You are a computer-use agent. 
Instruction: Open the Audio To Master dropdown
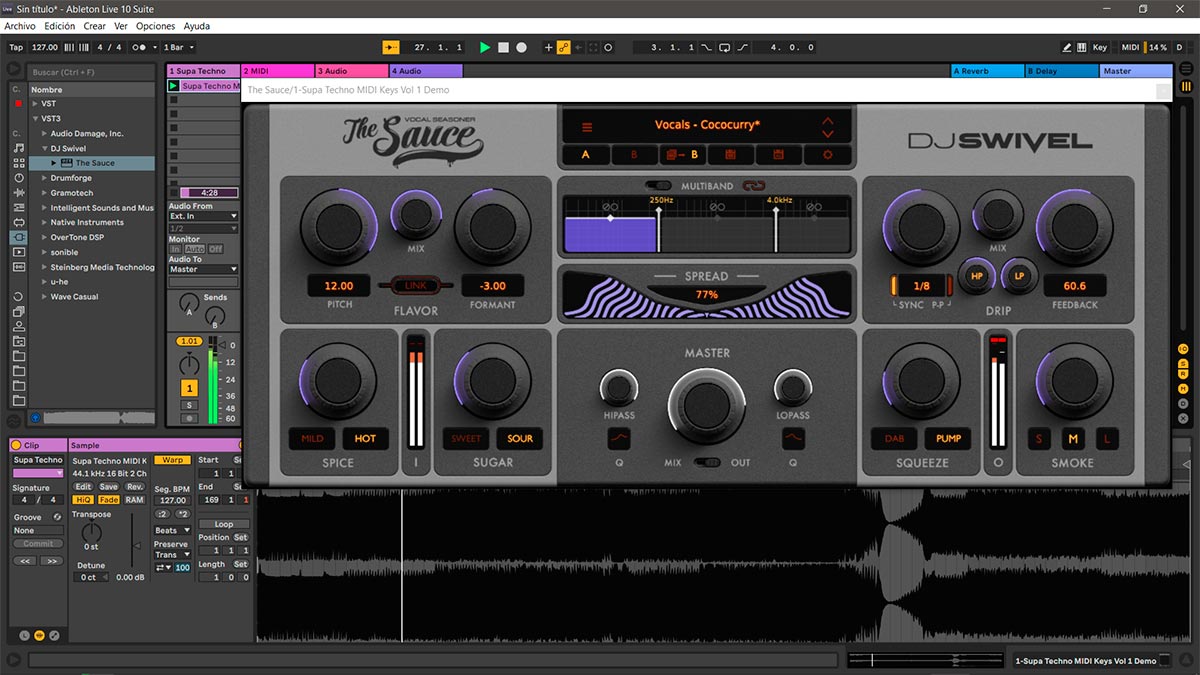tap(204, 269)
